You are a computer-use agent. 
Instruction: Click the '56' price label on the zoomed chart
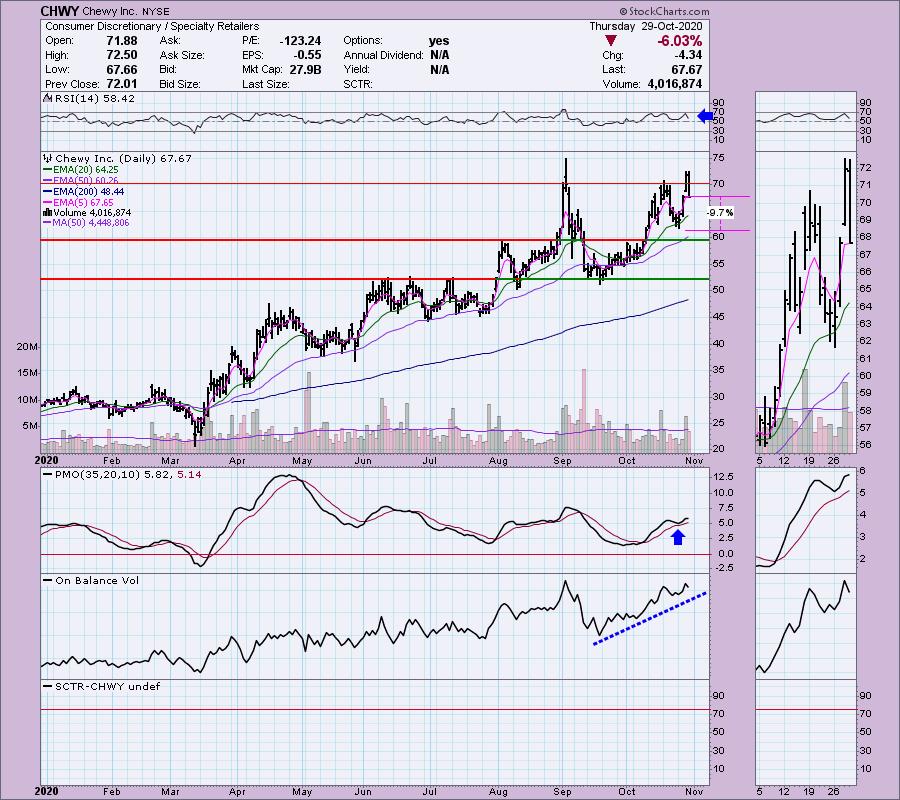[x=866, y=445]
